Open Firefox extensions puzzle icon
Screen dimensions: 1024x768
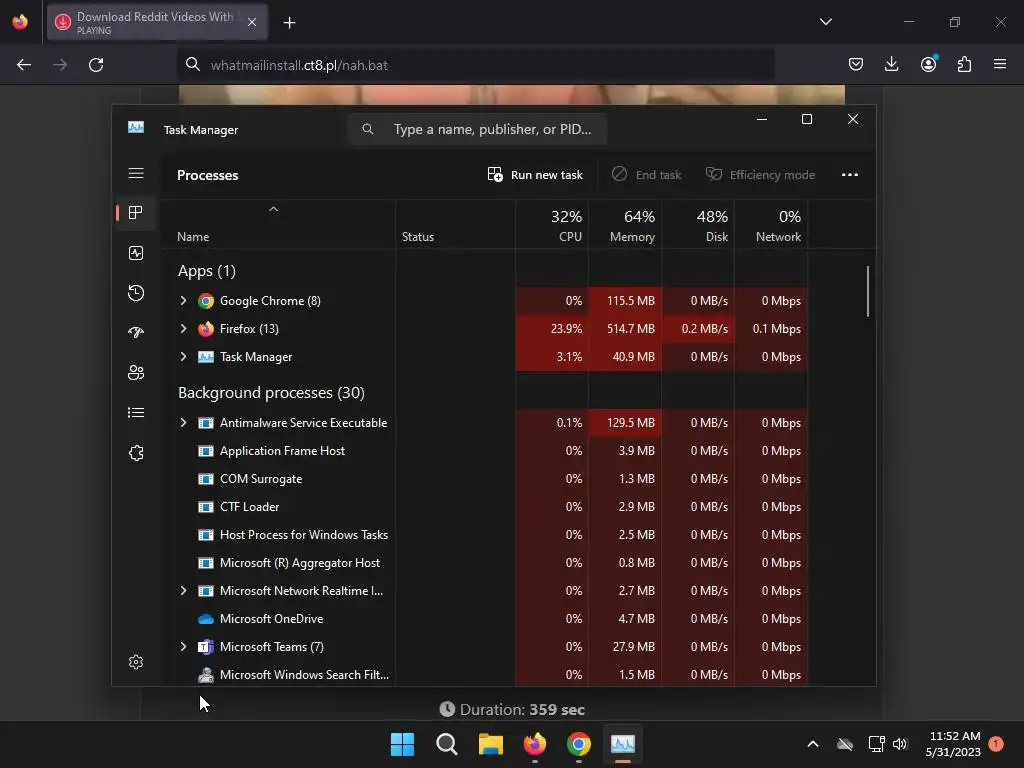[964, 64]
